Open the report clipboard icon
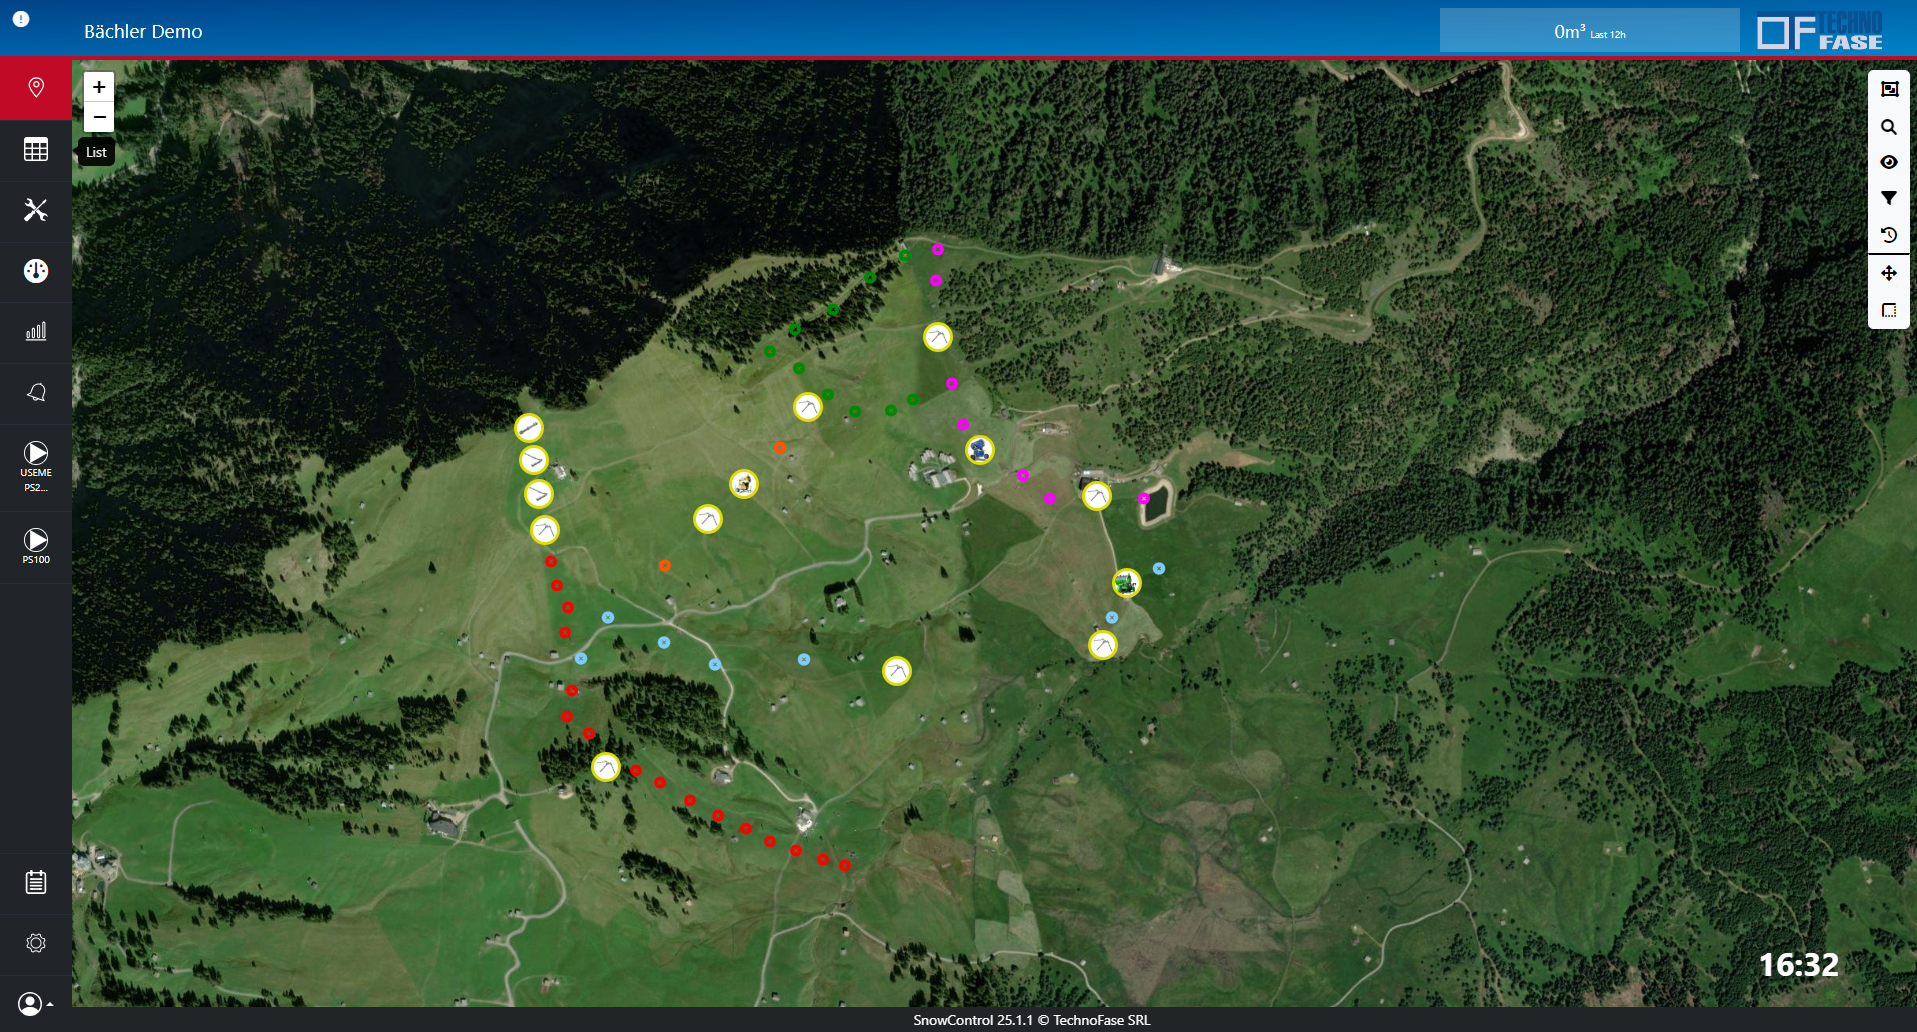This screenshot has height=1032, width=1917. coord(36,882)
